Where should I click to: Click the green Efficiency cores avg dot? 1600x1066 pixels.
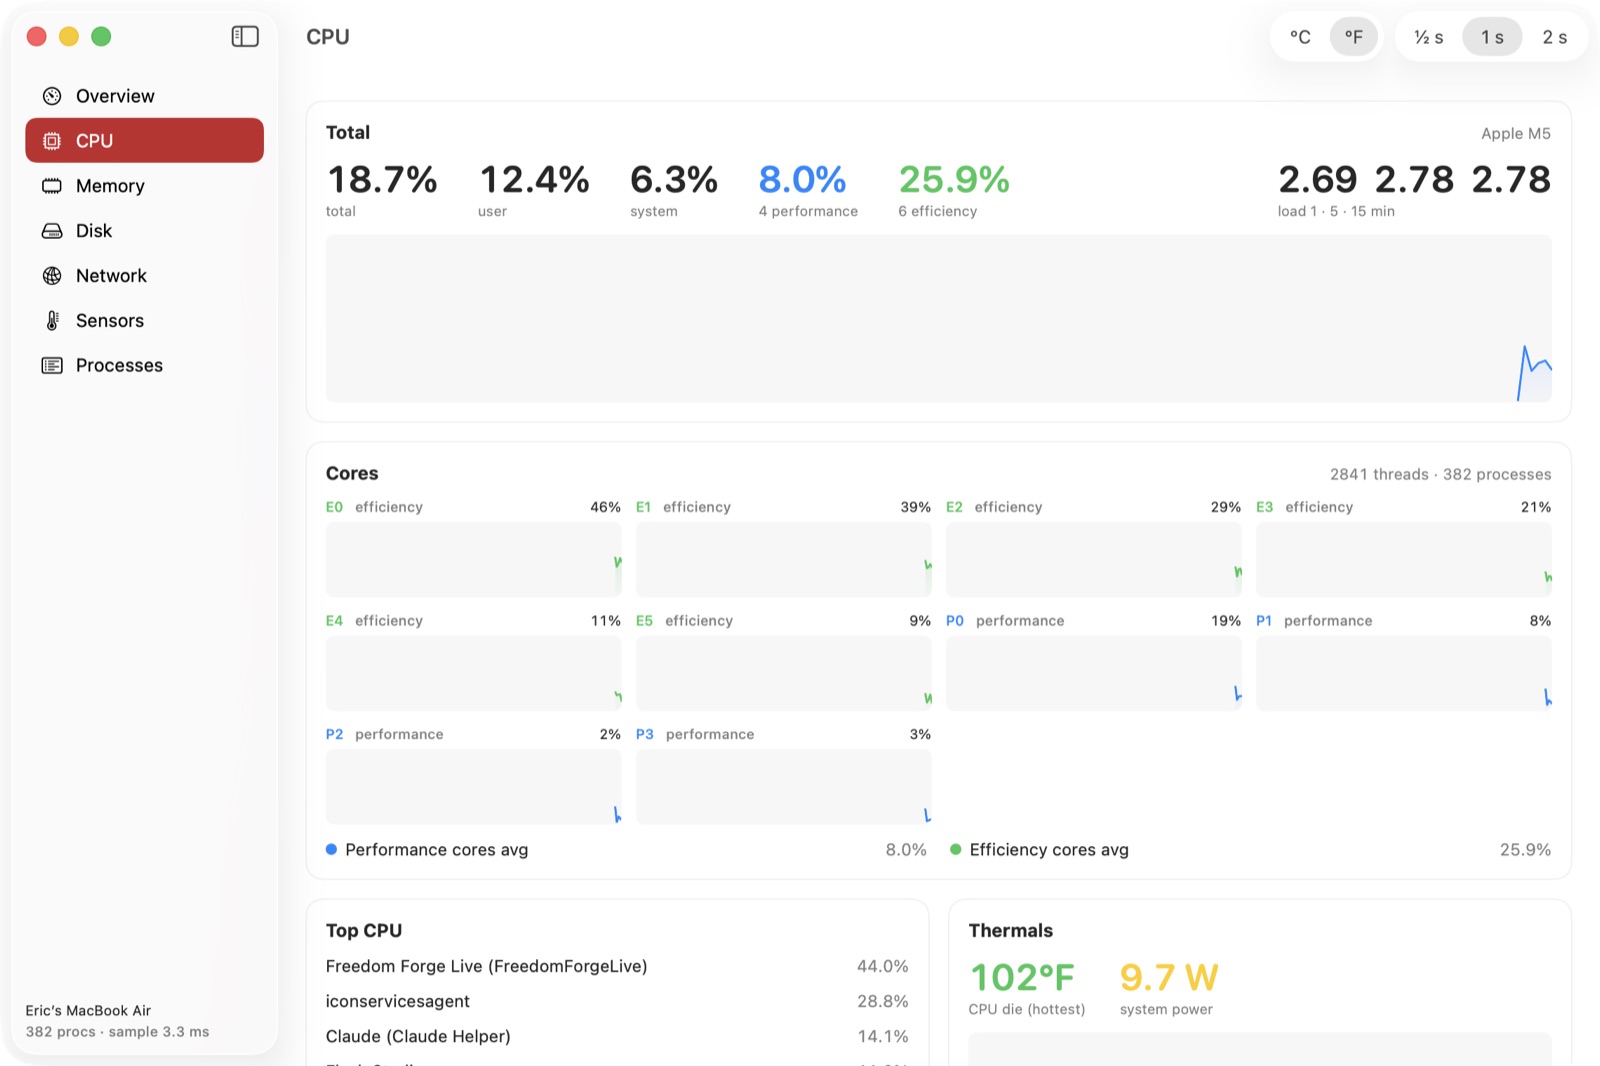(x=956, y=850)
